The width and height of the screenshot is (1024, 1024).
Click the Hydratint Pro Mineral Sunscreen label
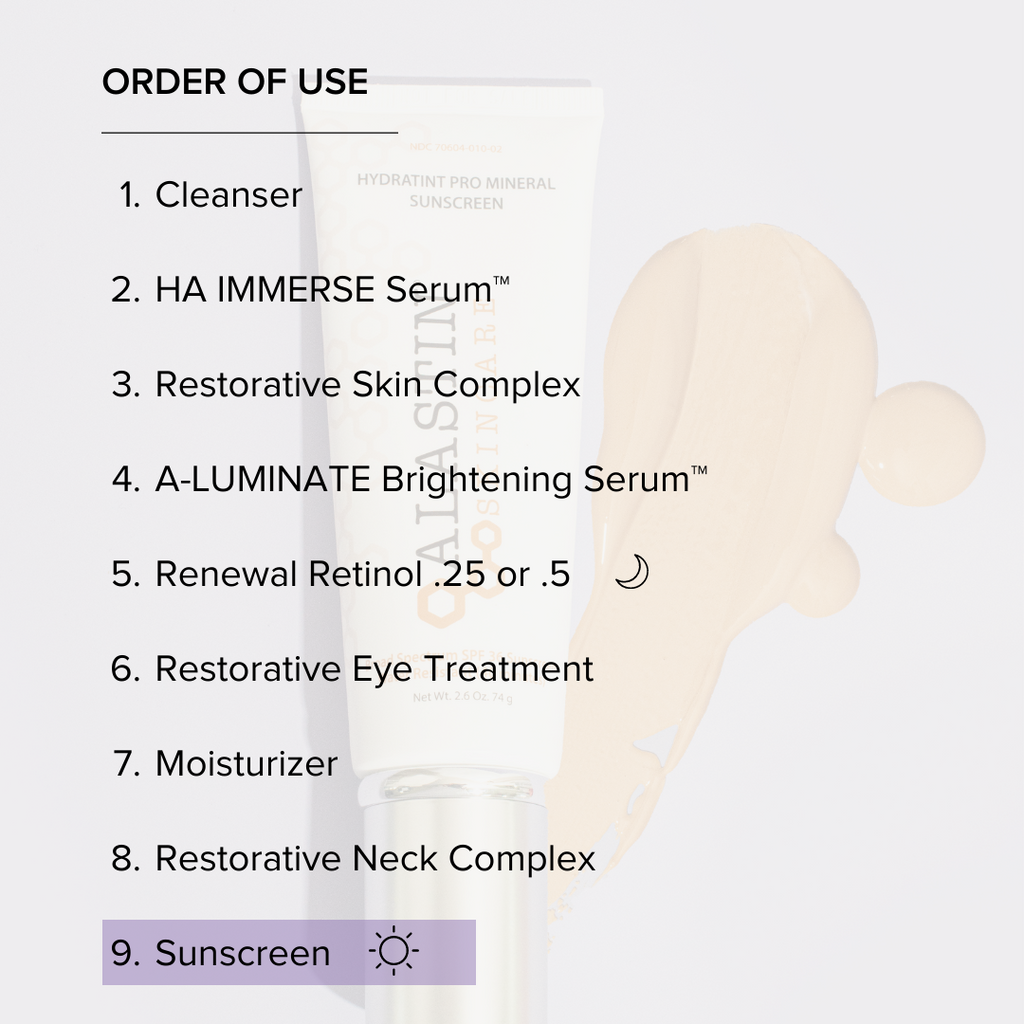click(455, 193)
